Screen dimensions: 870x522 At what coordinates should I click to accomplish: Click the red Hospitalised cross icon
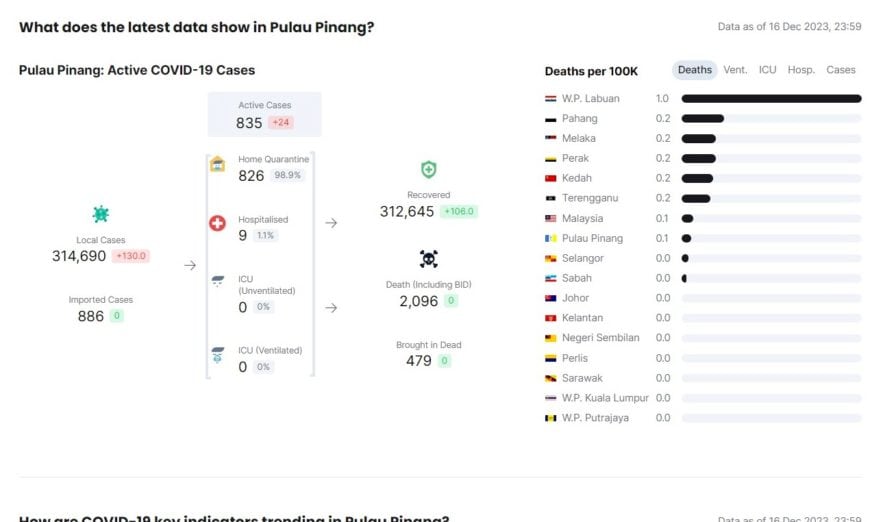pos(217,223)
